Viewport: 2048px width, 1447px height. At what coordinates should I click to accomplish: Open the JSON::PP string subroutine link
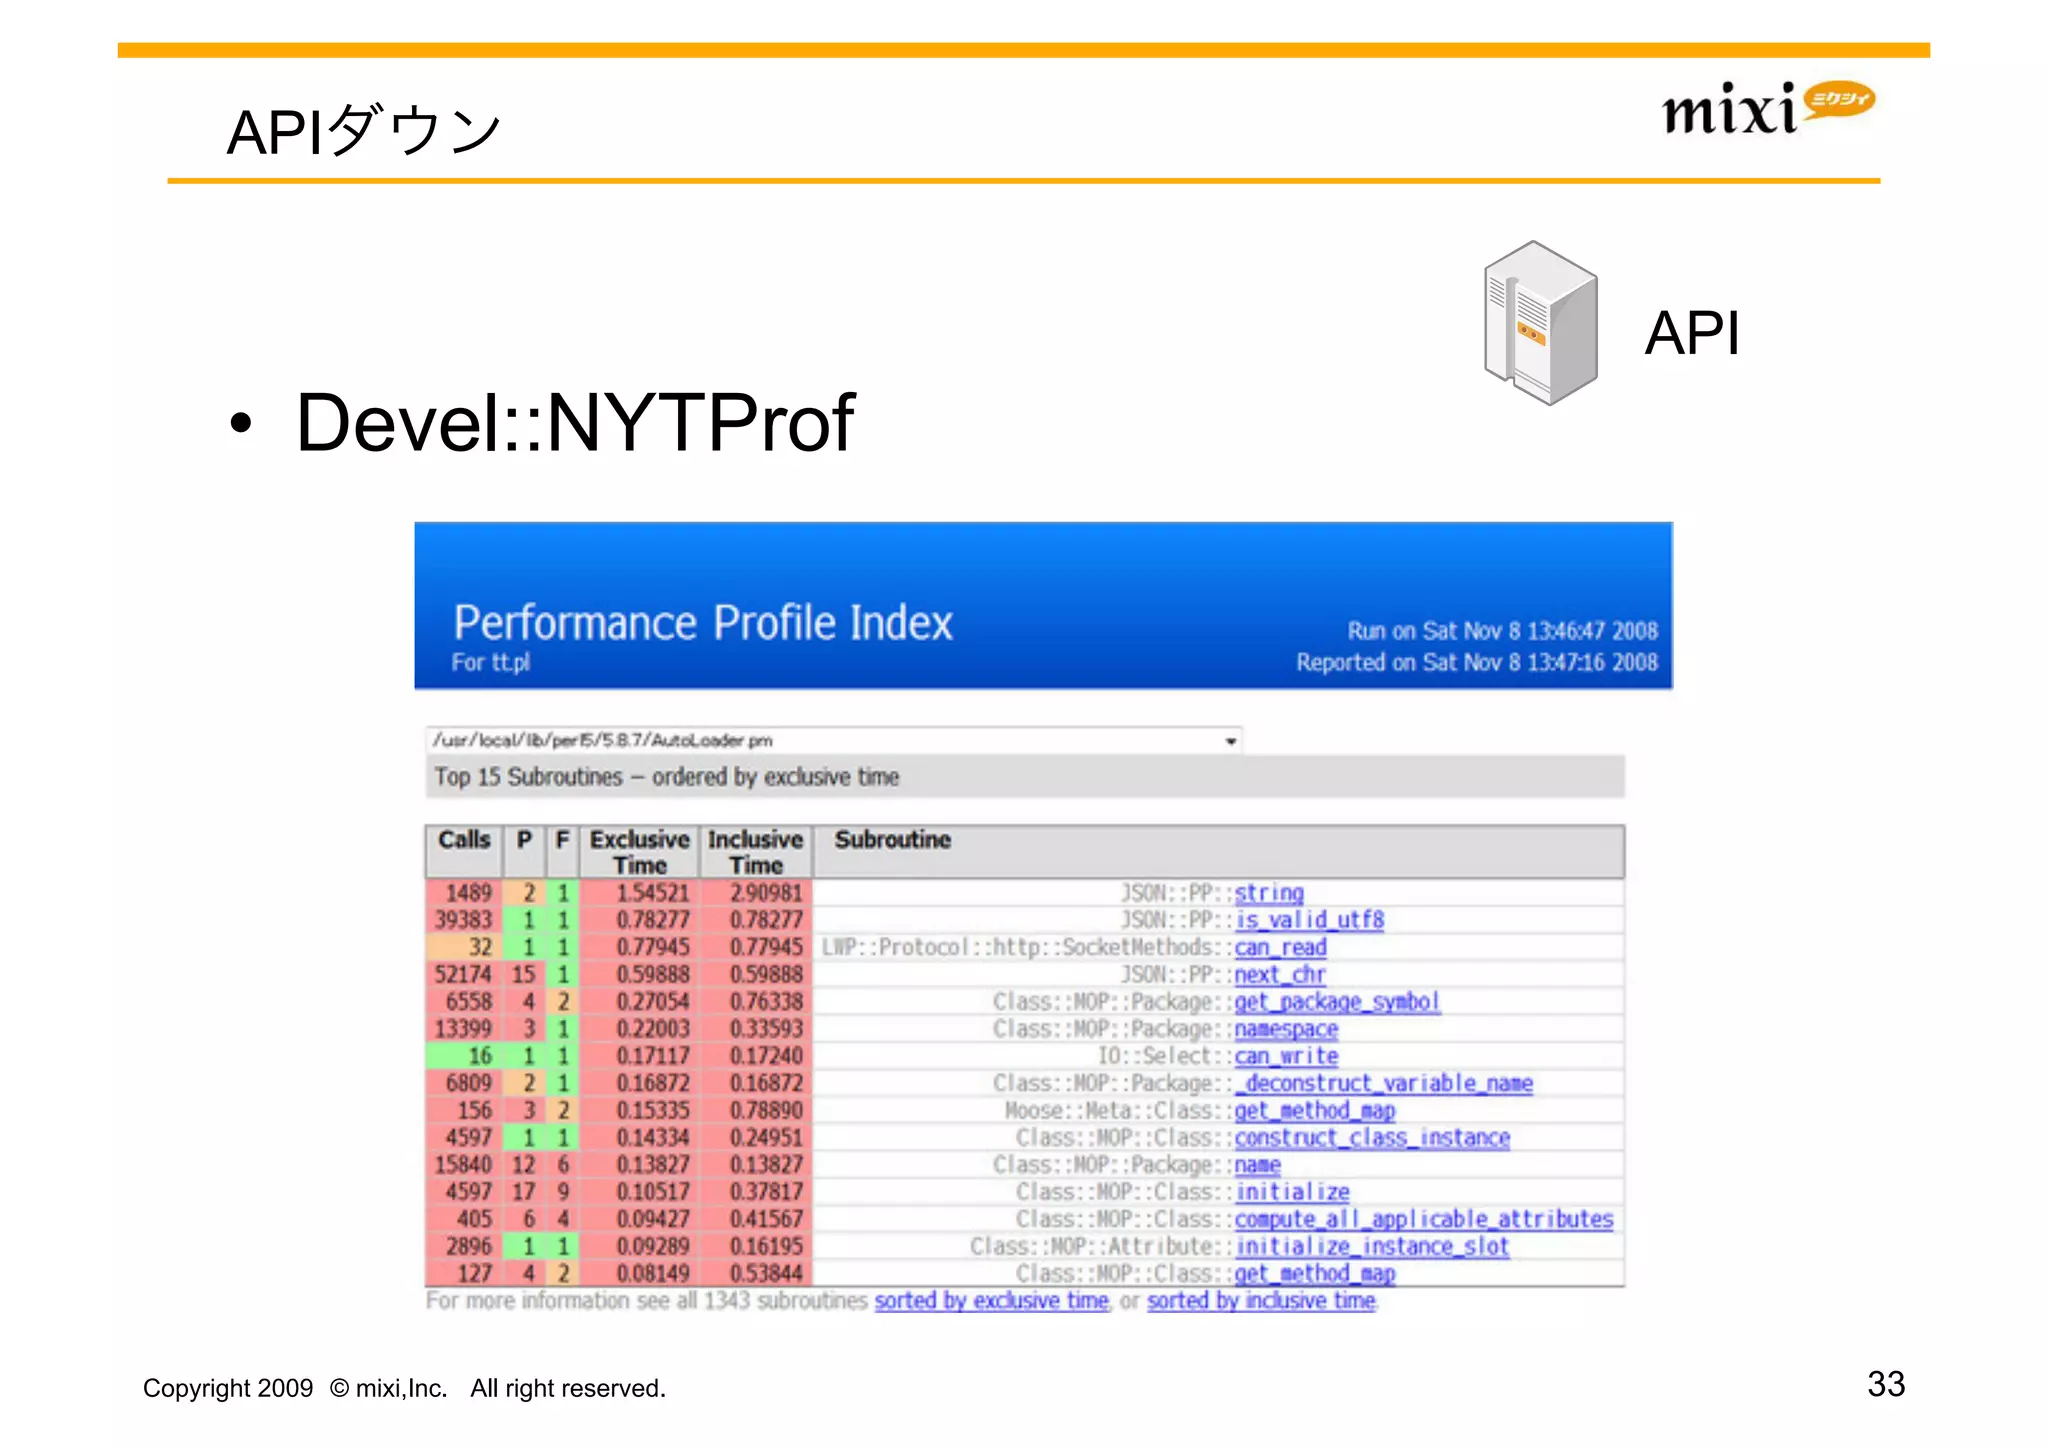[1268, 893]
